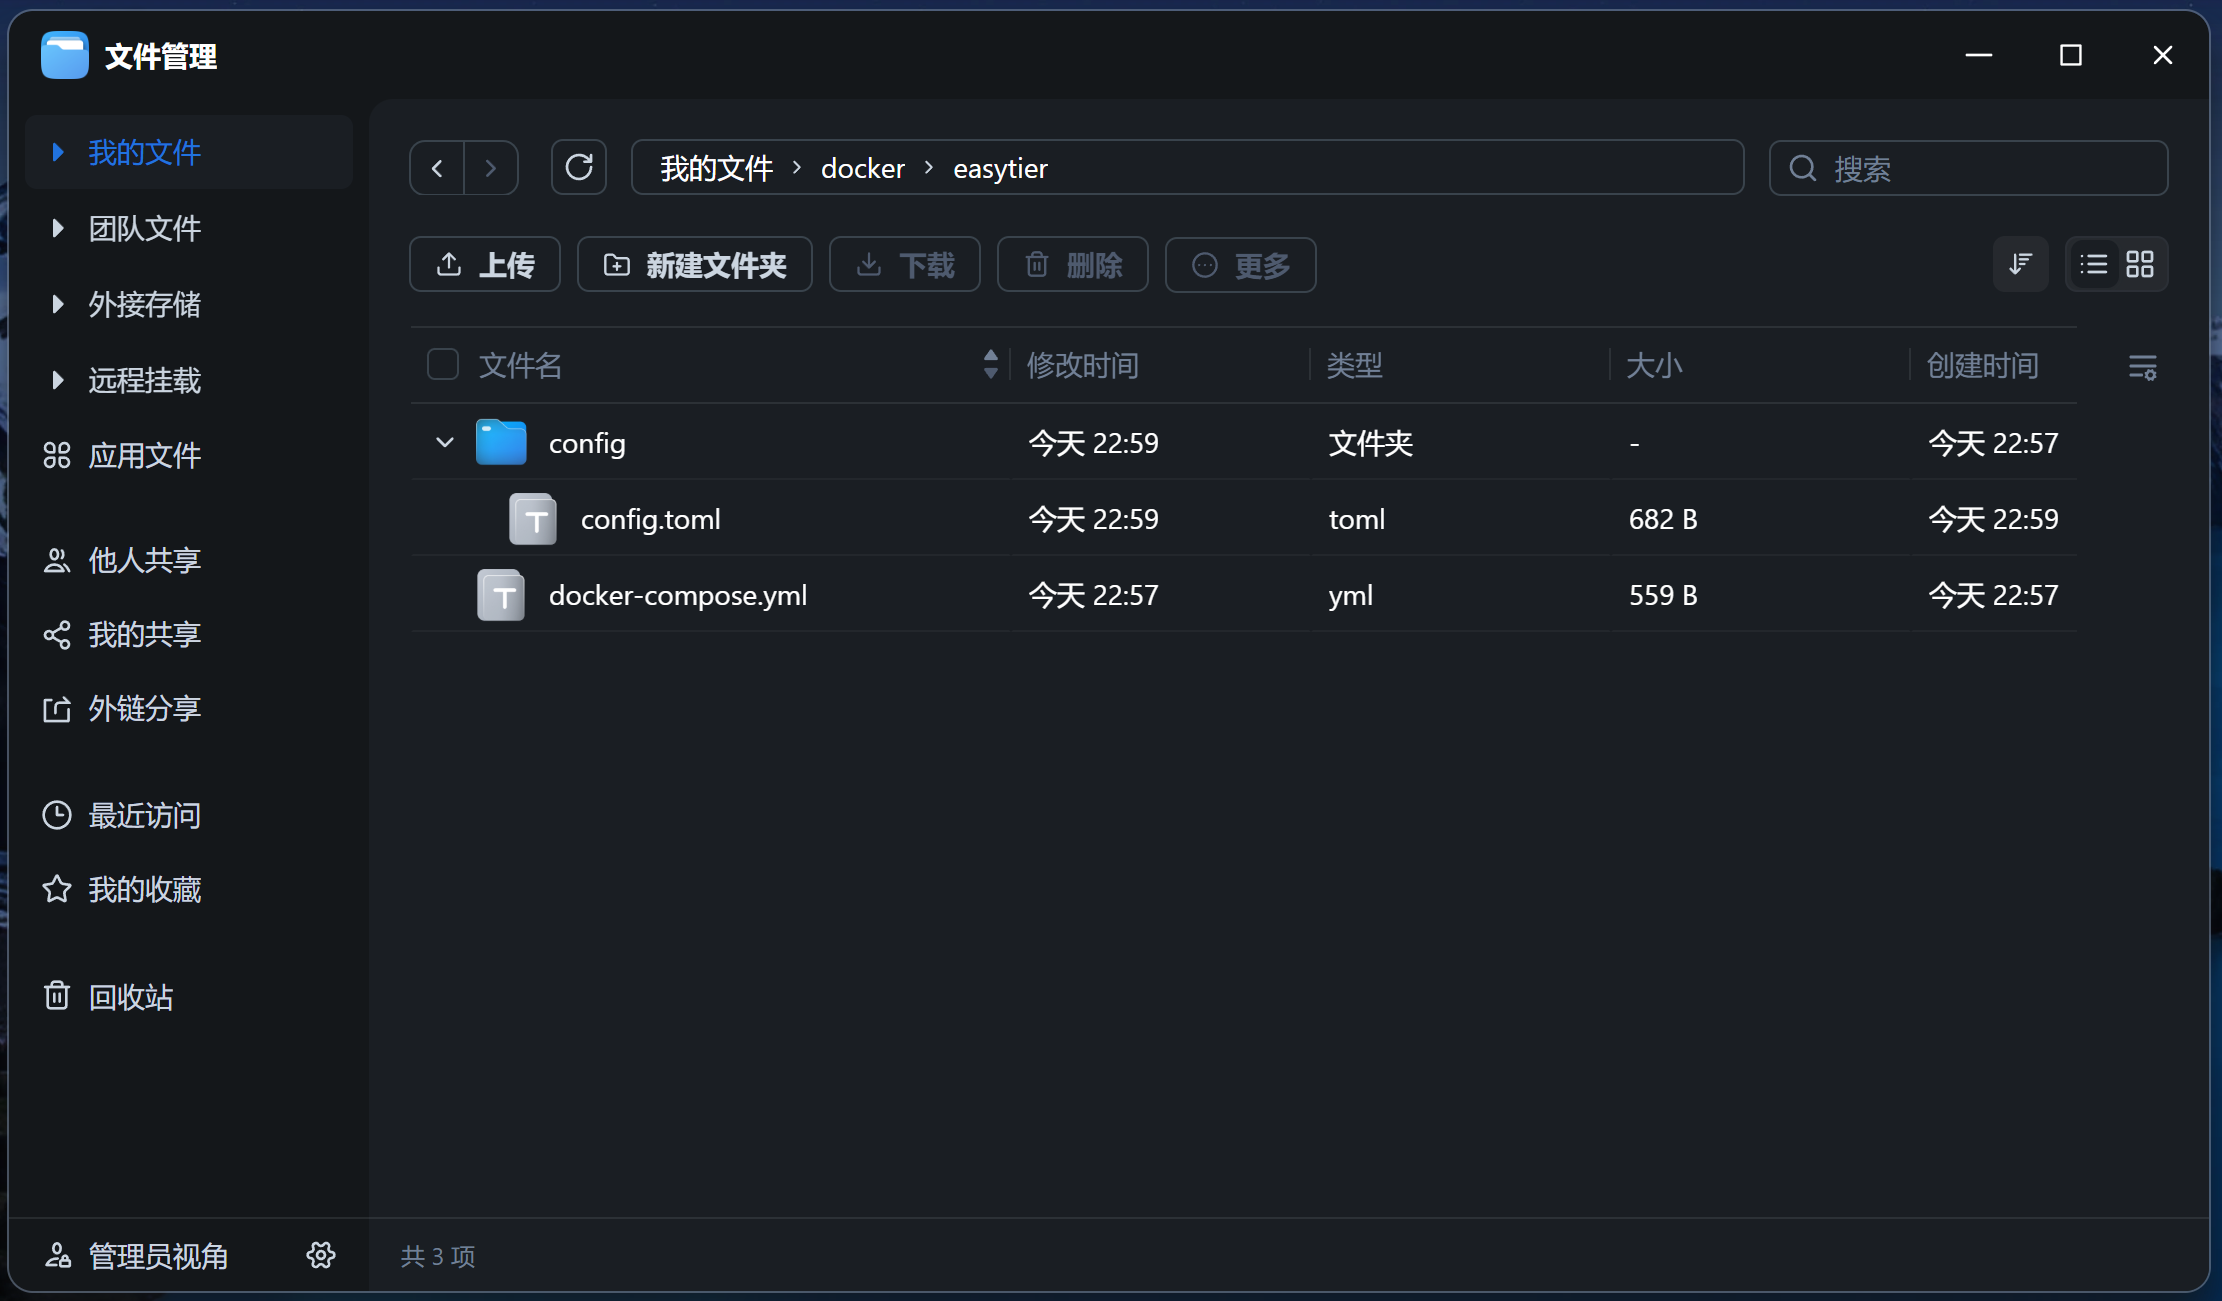Click the 下载 download icon
The width and height of the screenshot is (2222, 1301).
point(869,264)
